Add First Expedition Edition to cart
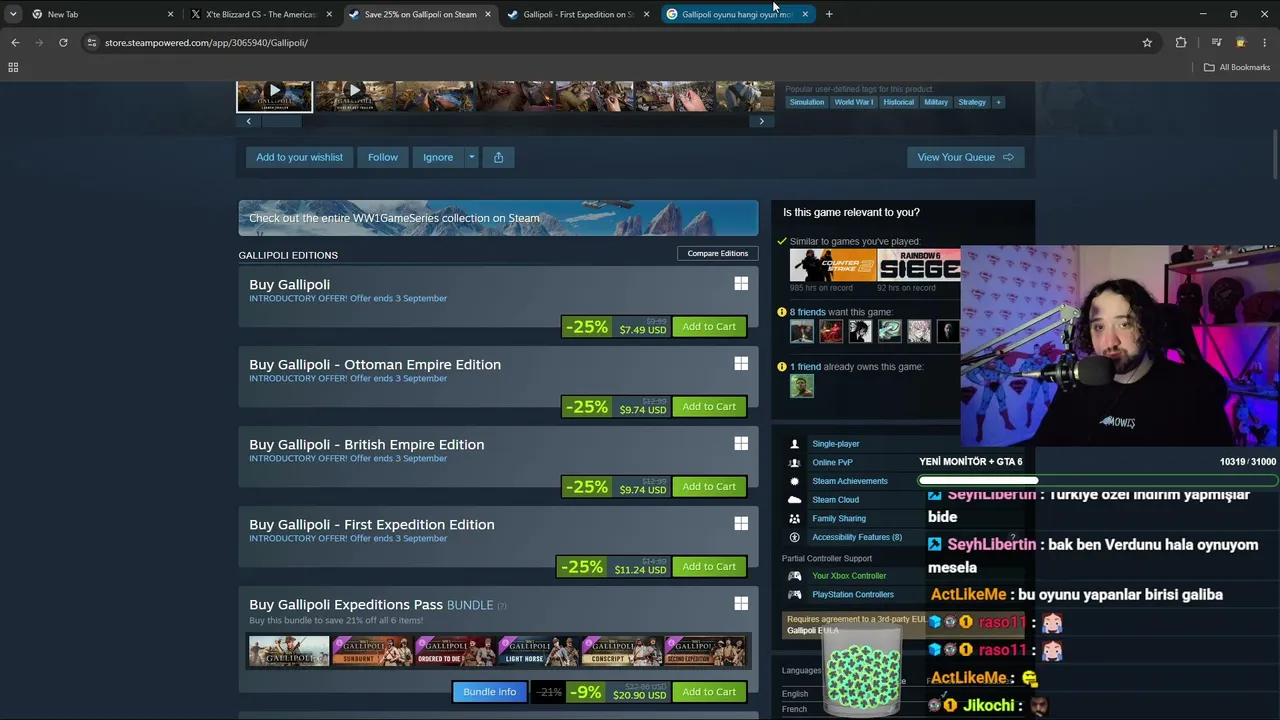The height and width of the screenshot is (720, 1280). (x=709, y=566)
